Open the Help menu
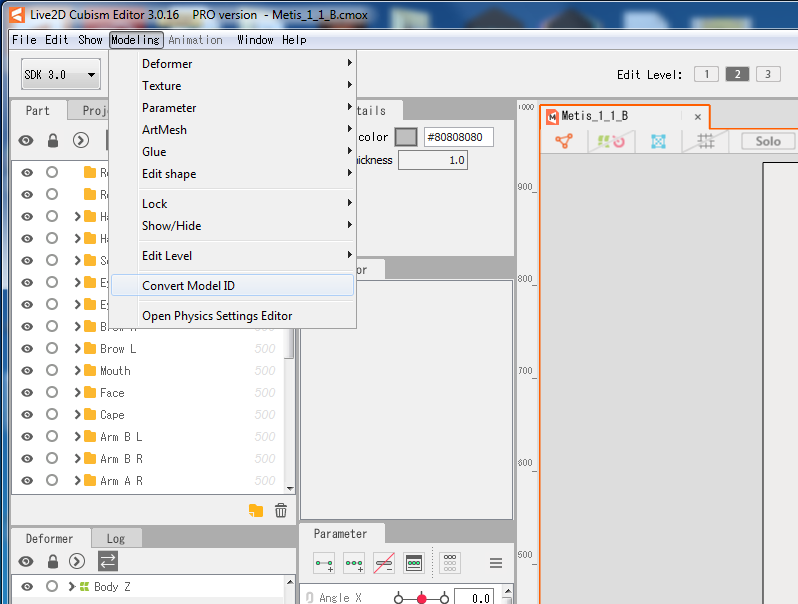Image resolution: width=798 pixels, height=604 pixels. pyautogui.click(x=294, y=40)
